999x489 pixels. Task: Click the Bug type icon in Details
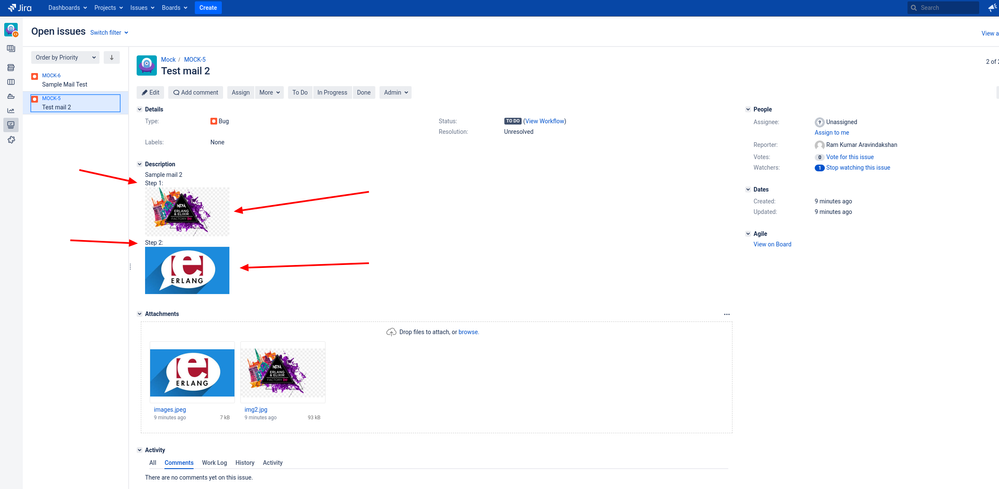[x=213, y=121]
